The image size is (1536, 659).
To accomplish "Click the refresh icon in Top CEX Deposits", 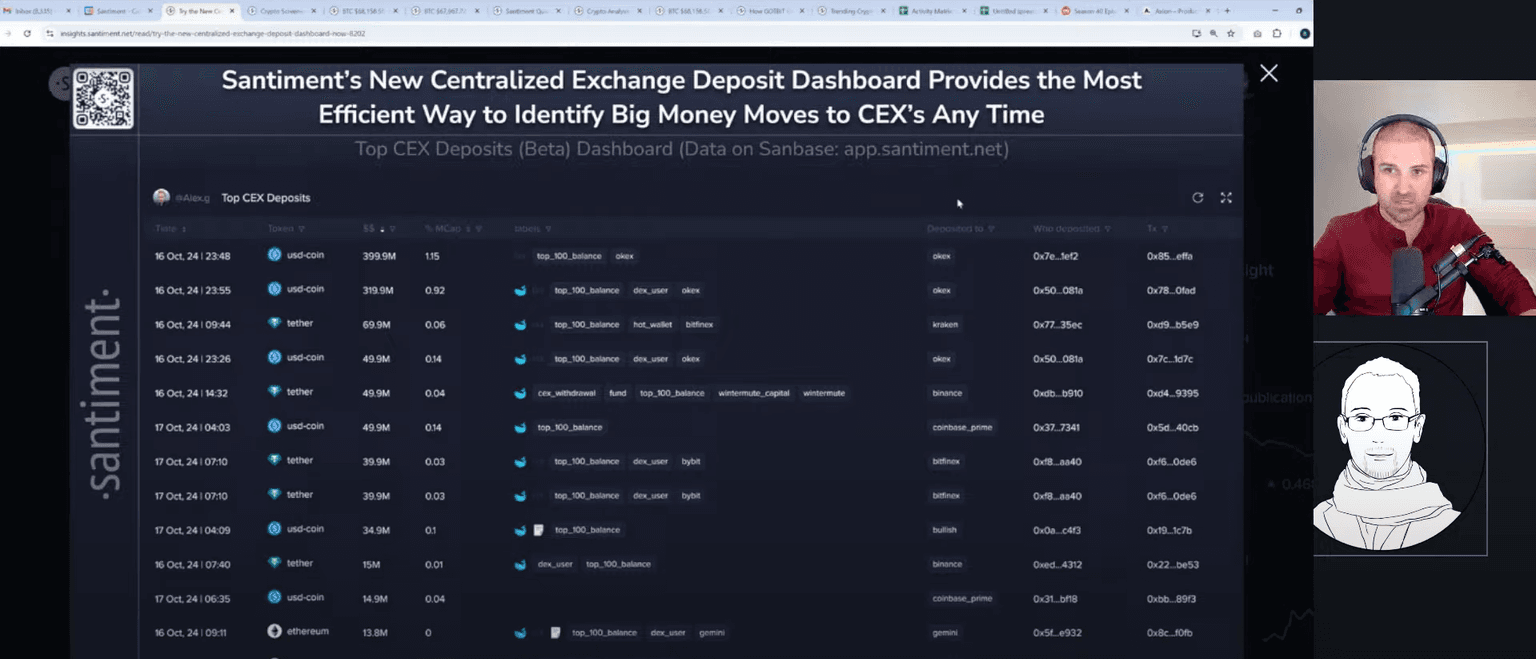I will pos(1197,198).
